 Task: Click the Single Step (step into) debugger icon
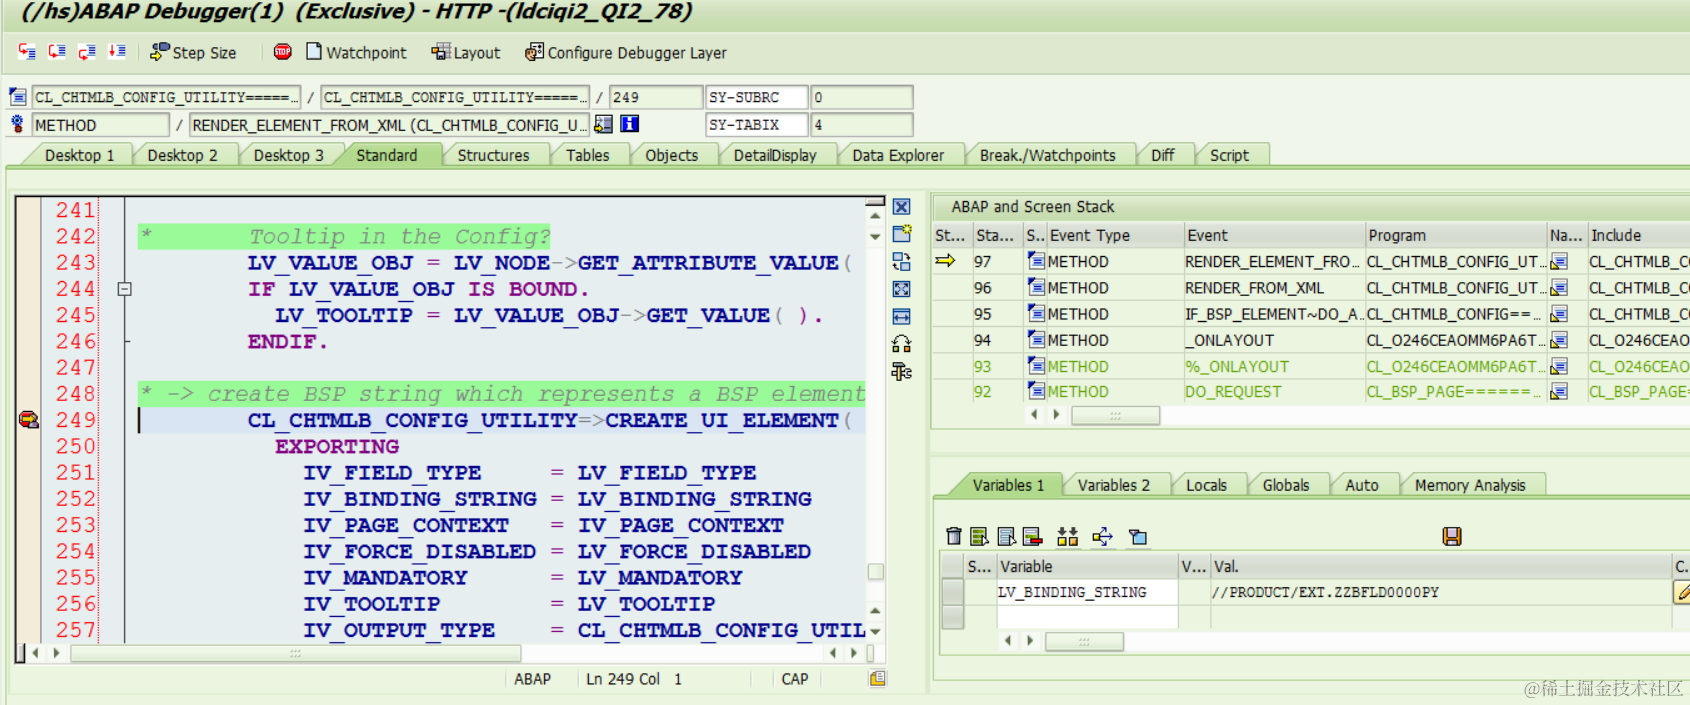(x=27, y=51)
